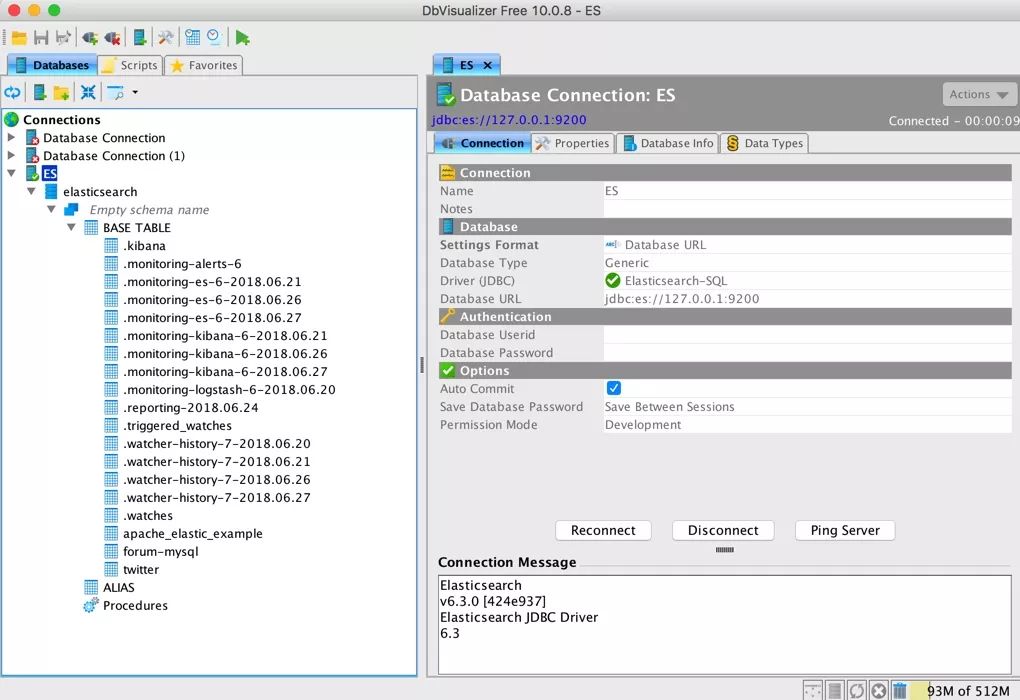
Task: Click the Ping Server button
Action: tap(844, 530)
